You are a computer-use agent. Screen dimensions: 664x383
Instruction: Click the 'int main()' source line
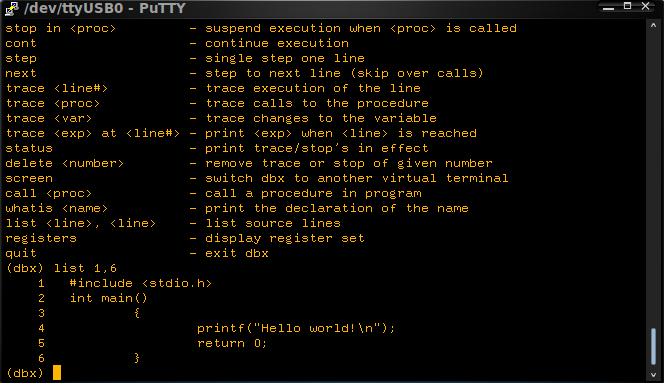pyautogui.click(x=108, y=298)
